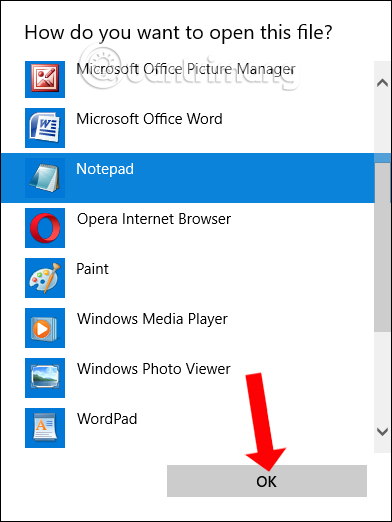Viewport: 392px width, 522px height.
Task: Click the Opera Internet Browser icon
Action: [45, 228]
